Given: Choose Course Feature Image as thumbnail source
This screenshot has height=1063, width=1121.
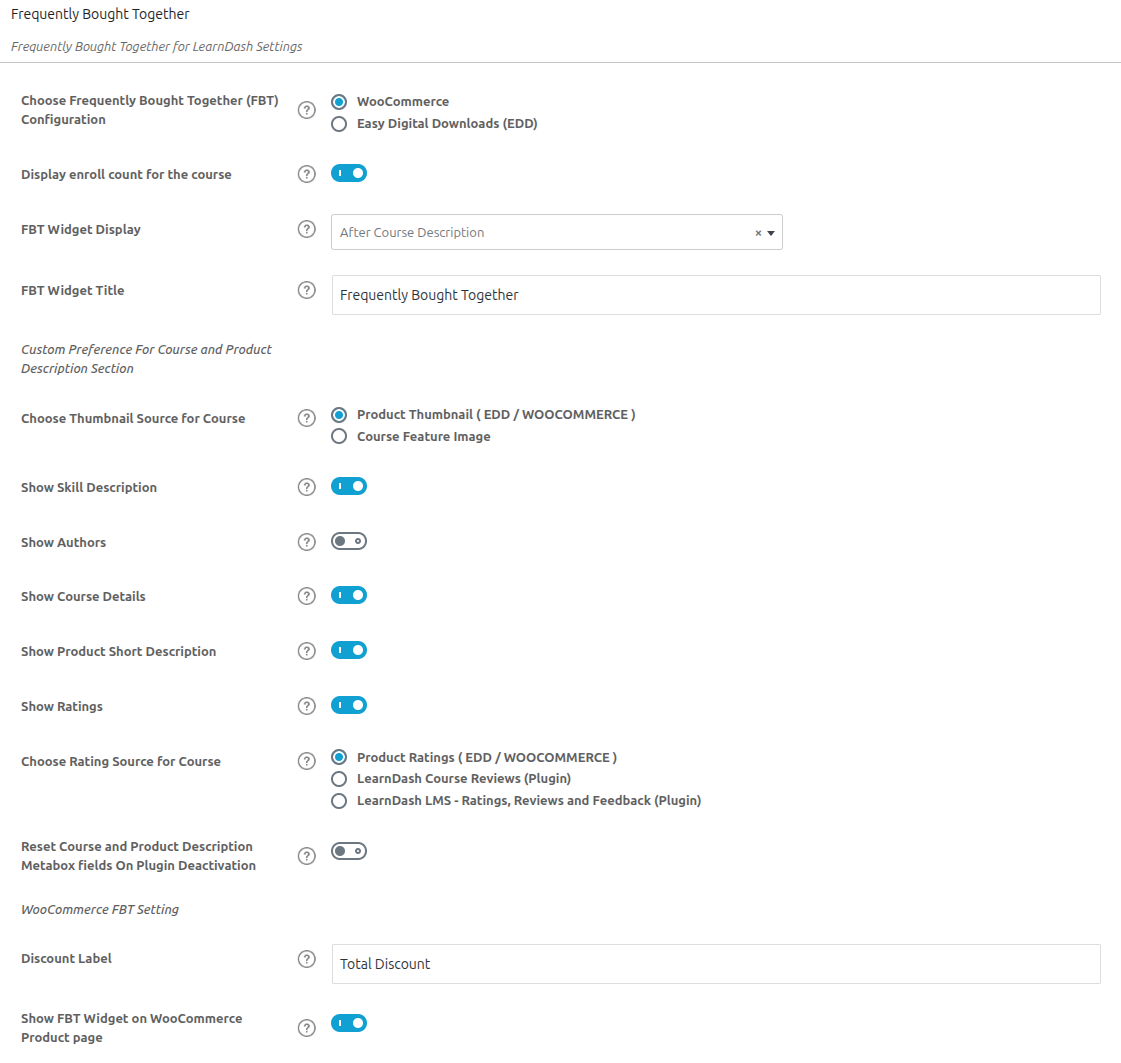Looking at the screenshot, I should coord(339,436).
